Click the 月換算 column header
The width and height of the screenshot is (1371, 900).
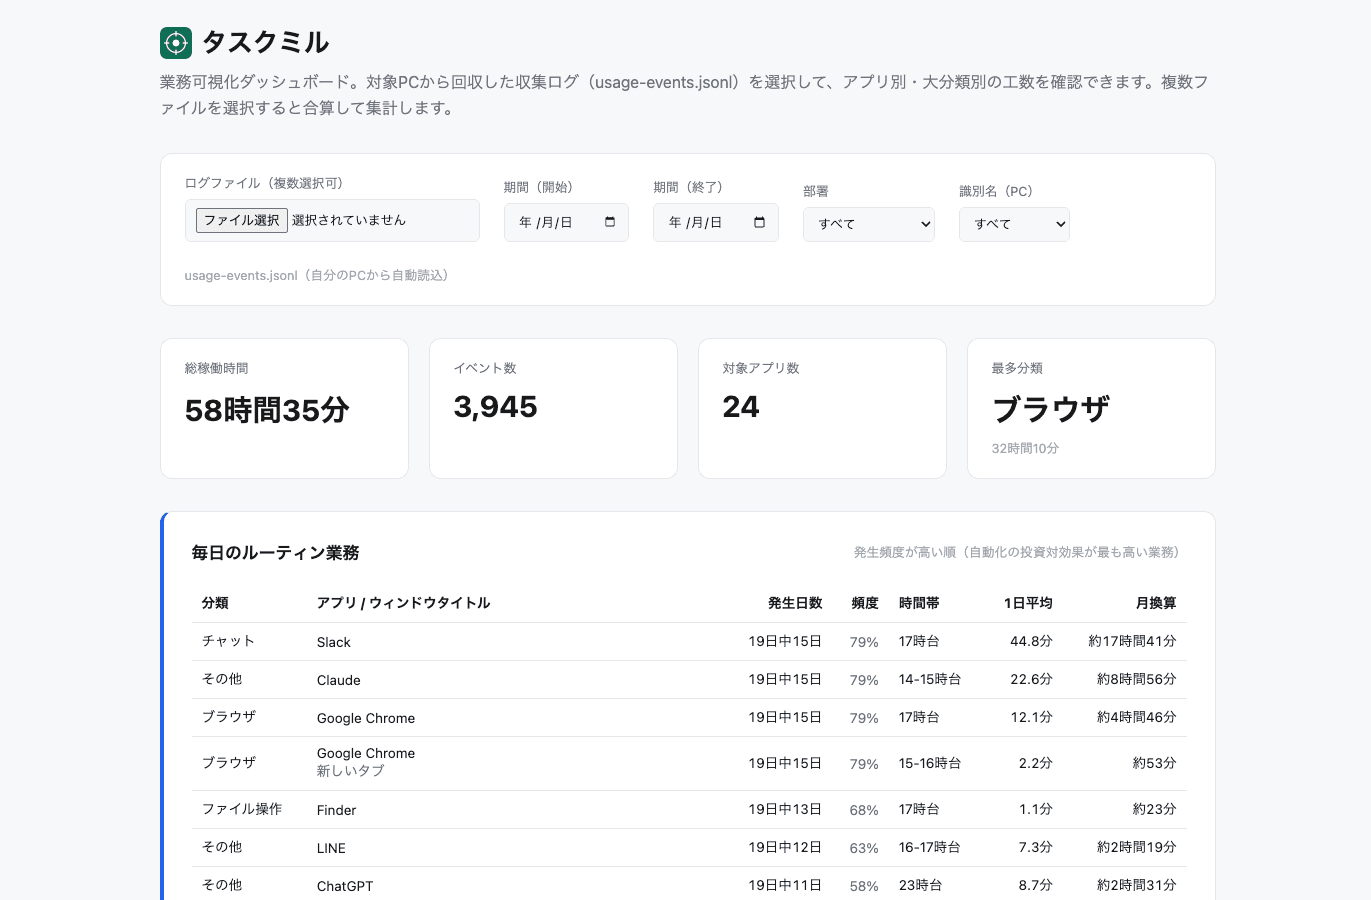[x=1156, y=603]
